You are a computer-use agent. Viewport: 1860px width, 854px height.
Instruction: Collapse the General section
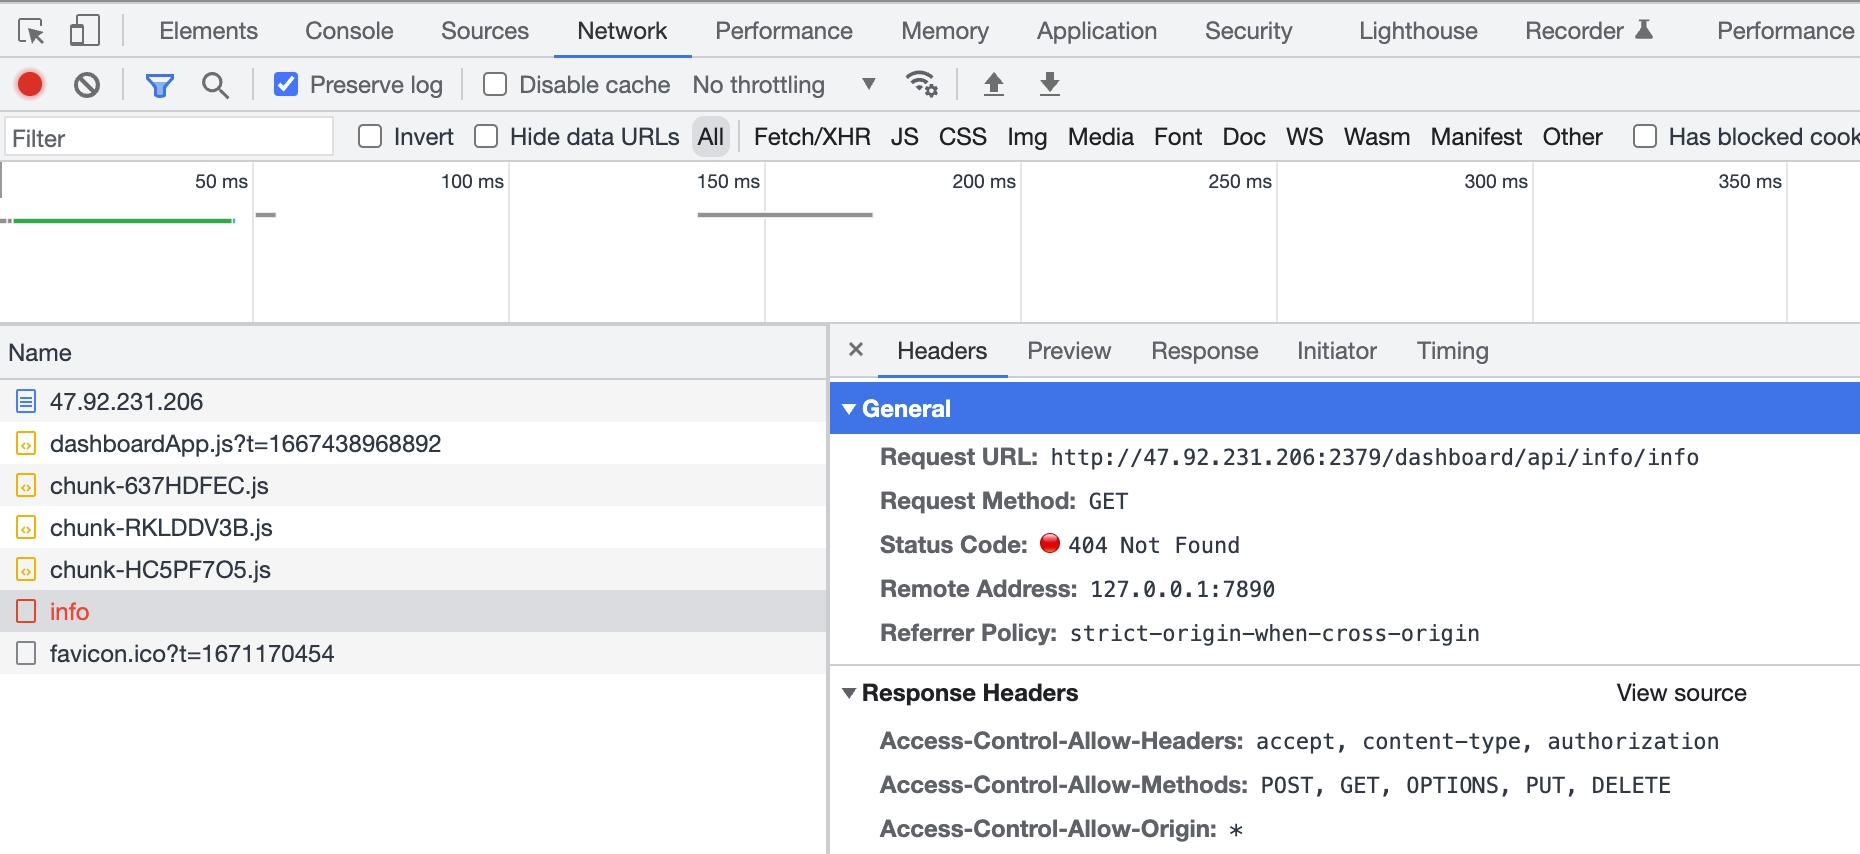tap(849, 409)
